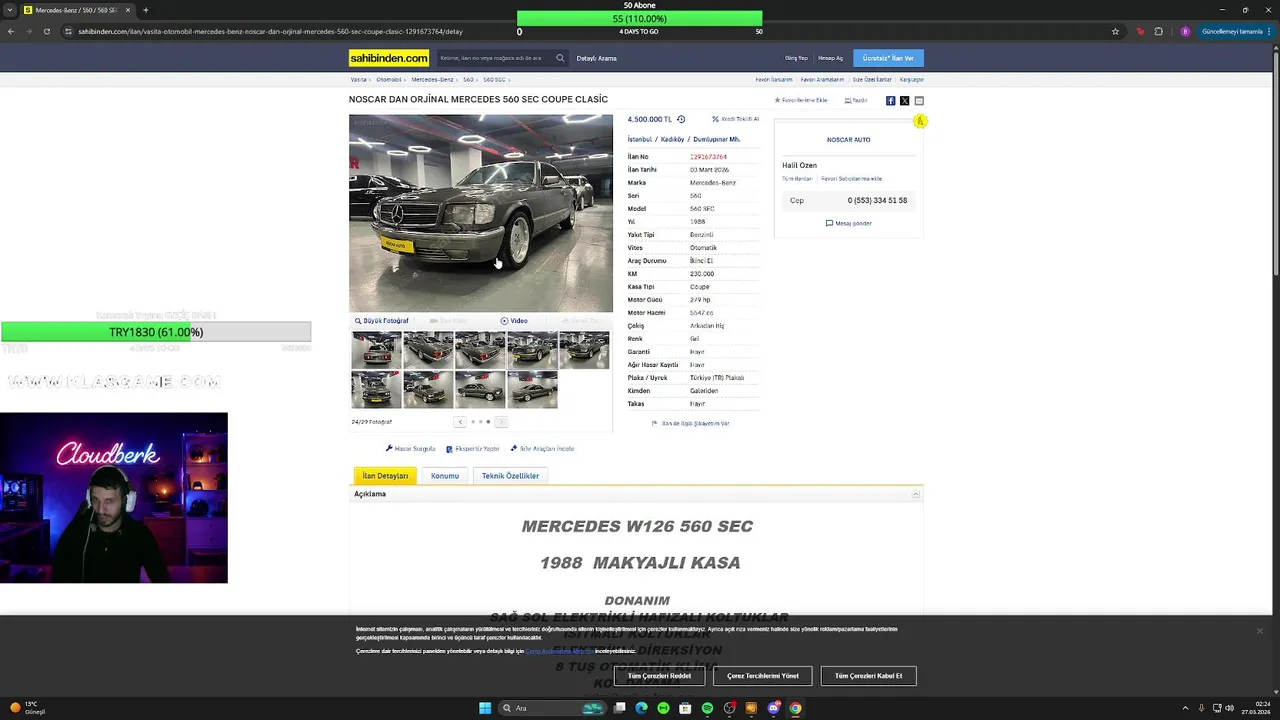1280x720 pixels.
Task: Click the cep phone number 0 (553) 334 51 58
Action: [x=877, y=200]
